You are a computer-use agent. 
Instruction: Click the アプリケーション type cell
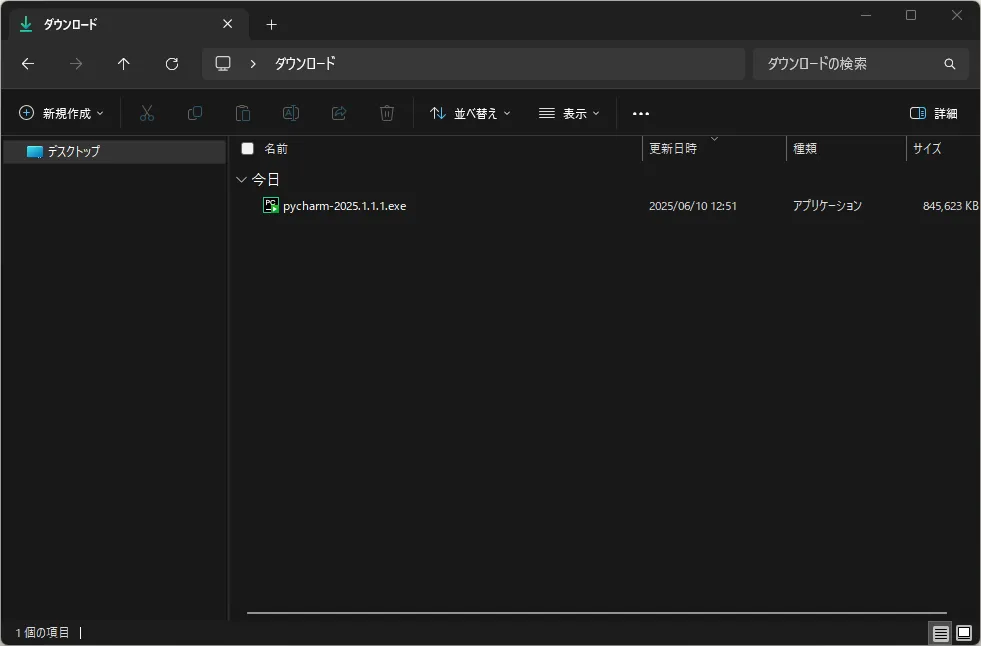point(827,206)
